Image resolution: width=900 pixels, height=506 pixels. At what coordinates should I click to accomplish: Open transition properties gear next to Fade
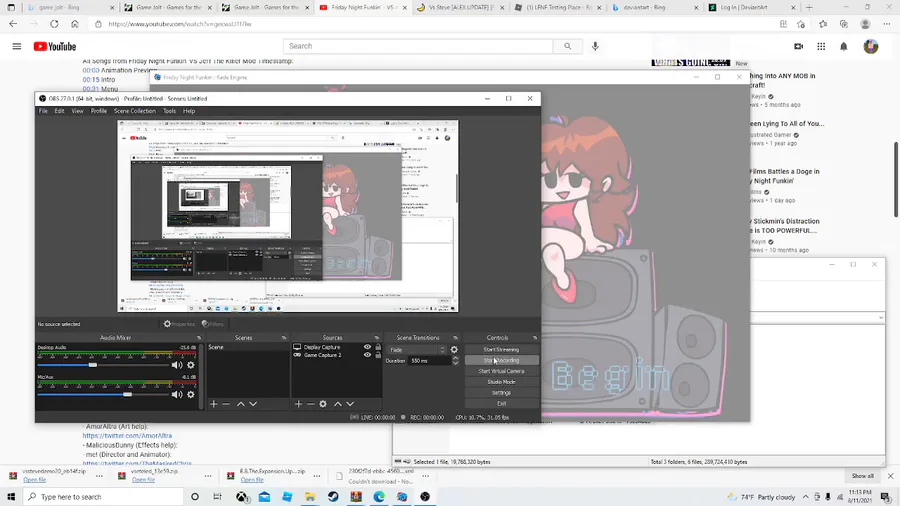pos(454,349)
